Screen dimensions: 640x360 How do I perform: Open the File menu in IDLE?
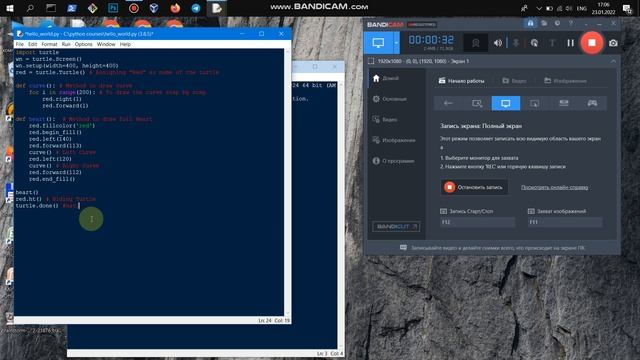pos(20,44)
